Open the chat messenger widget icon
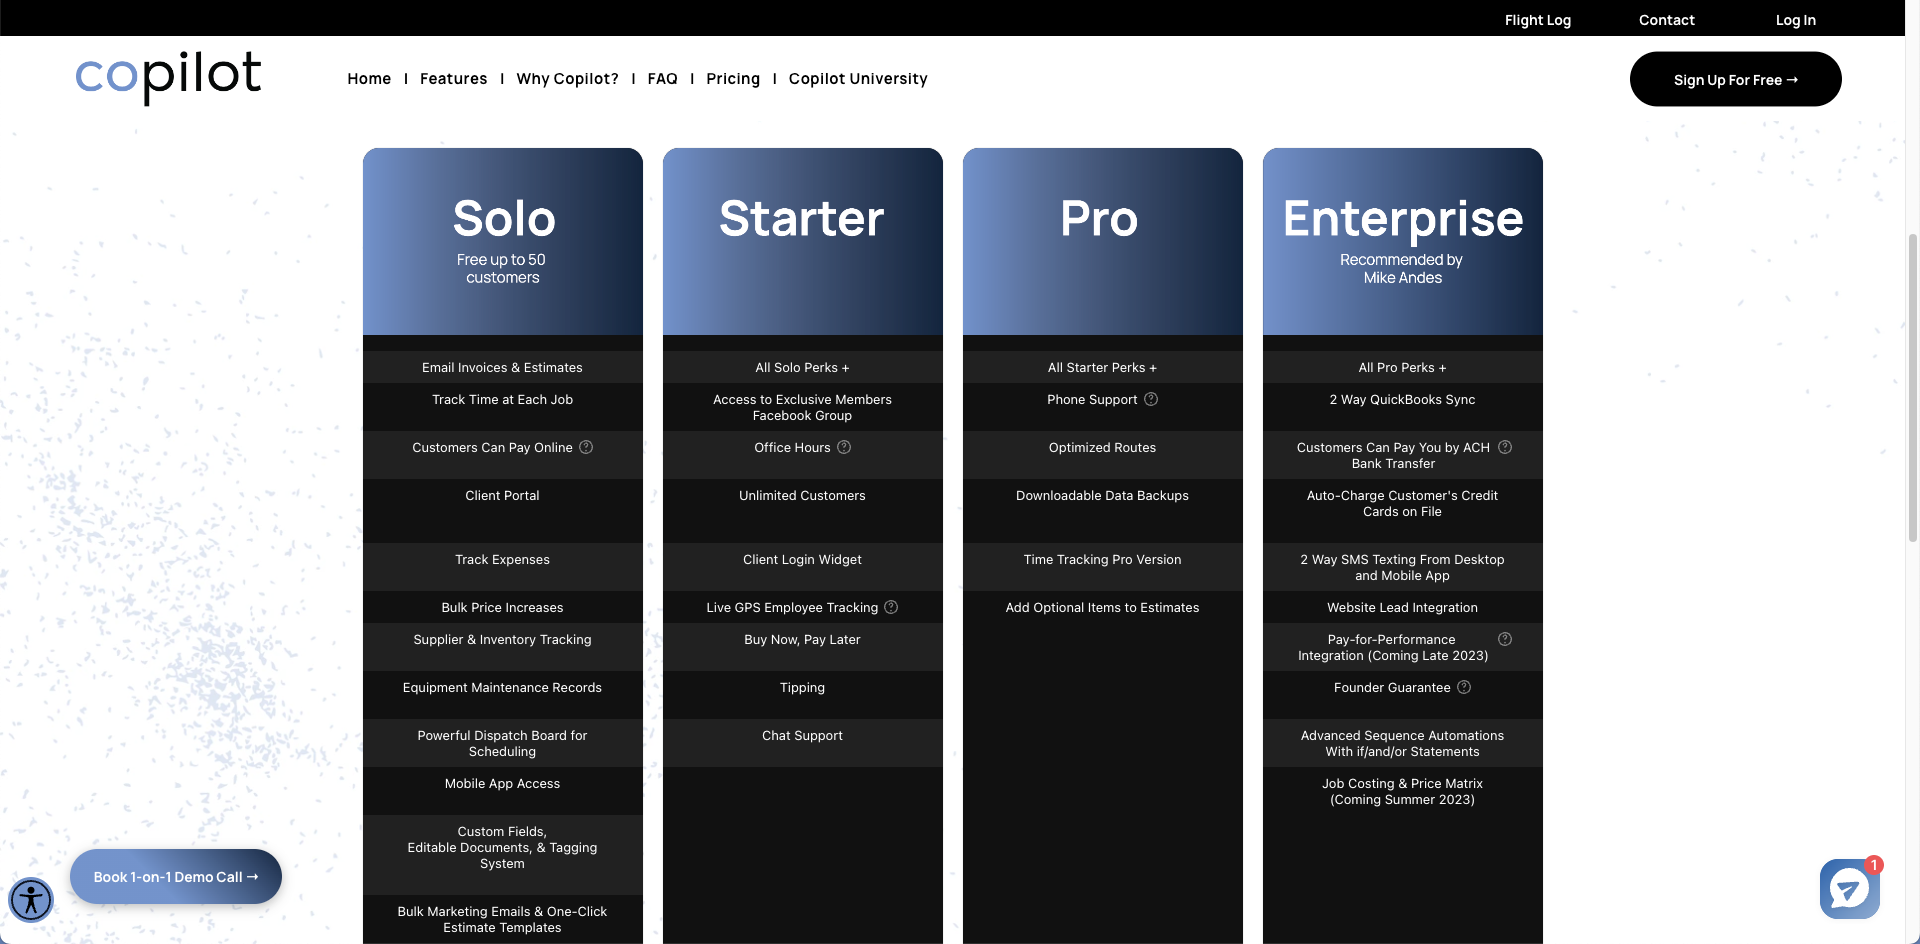 click(x=1849, y=888)
